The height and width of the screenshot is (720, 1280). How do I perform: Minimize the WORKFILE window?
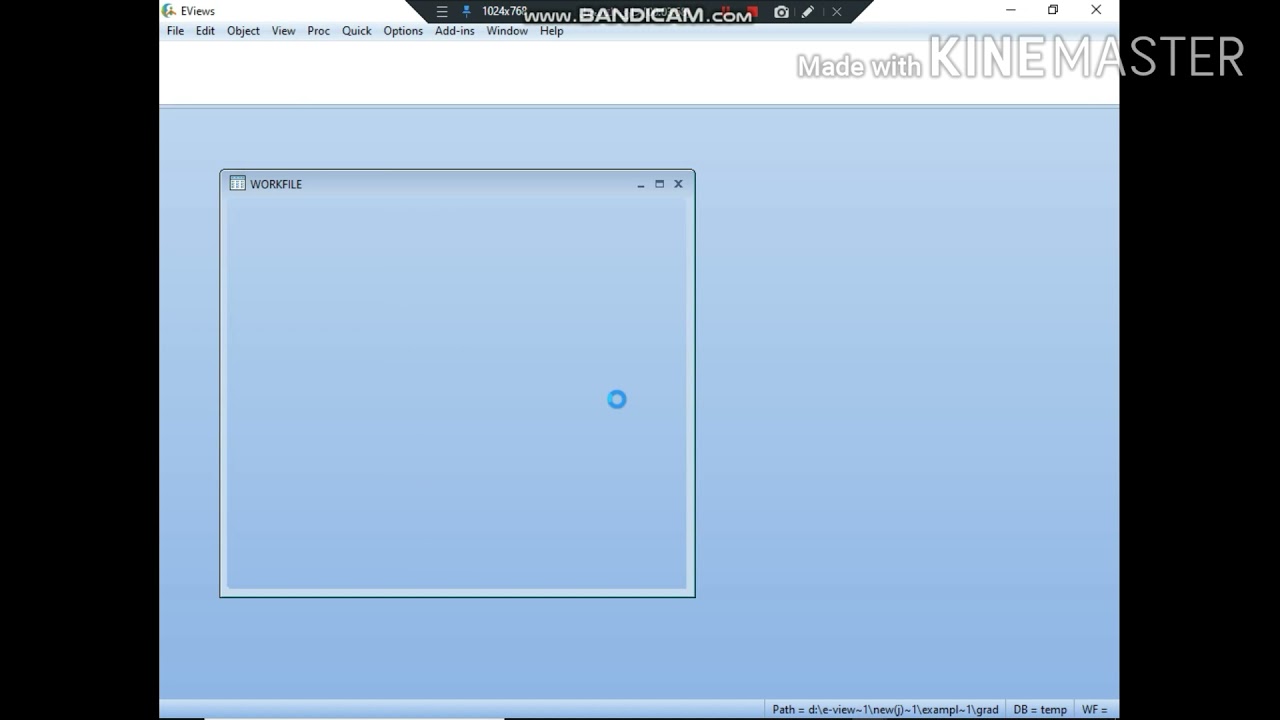click(x=641, y=184)
